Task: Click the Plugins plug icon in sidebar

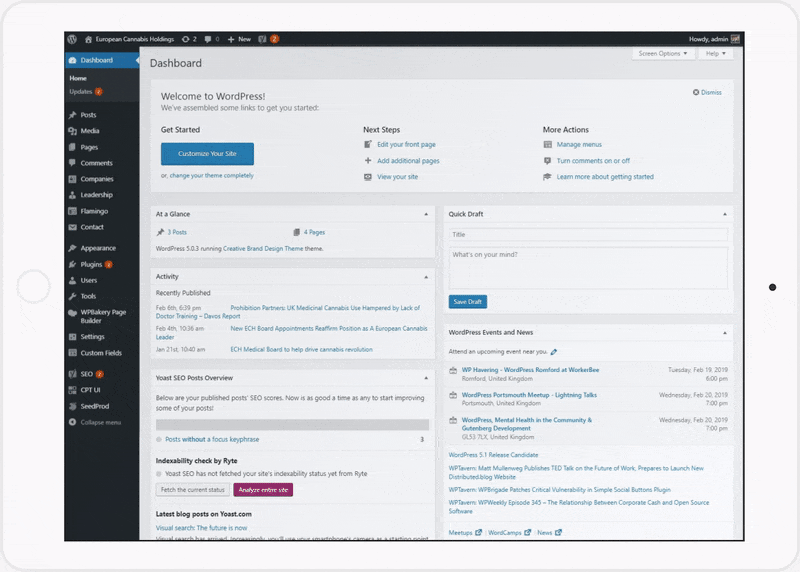Action: [x=72, y=264]
